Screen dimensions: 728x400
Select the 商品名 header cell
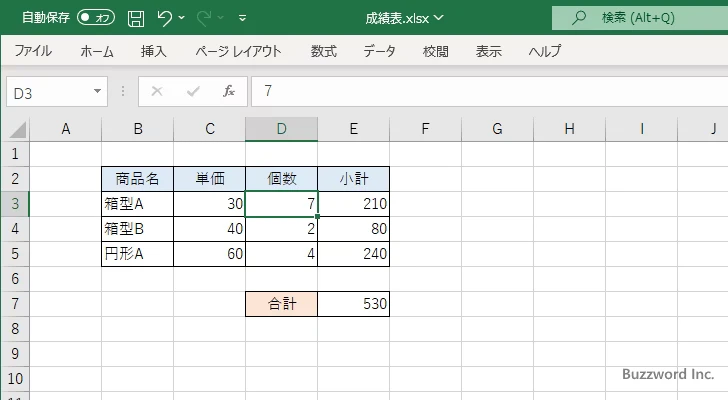137,179
